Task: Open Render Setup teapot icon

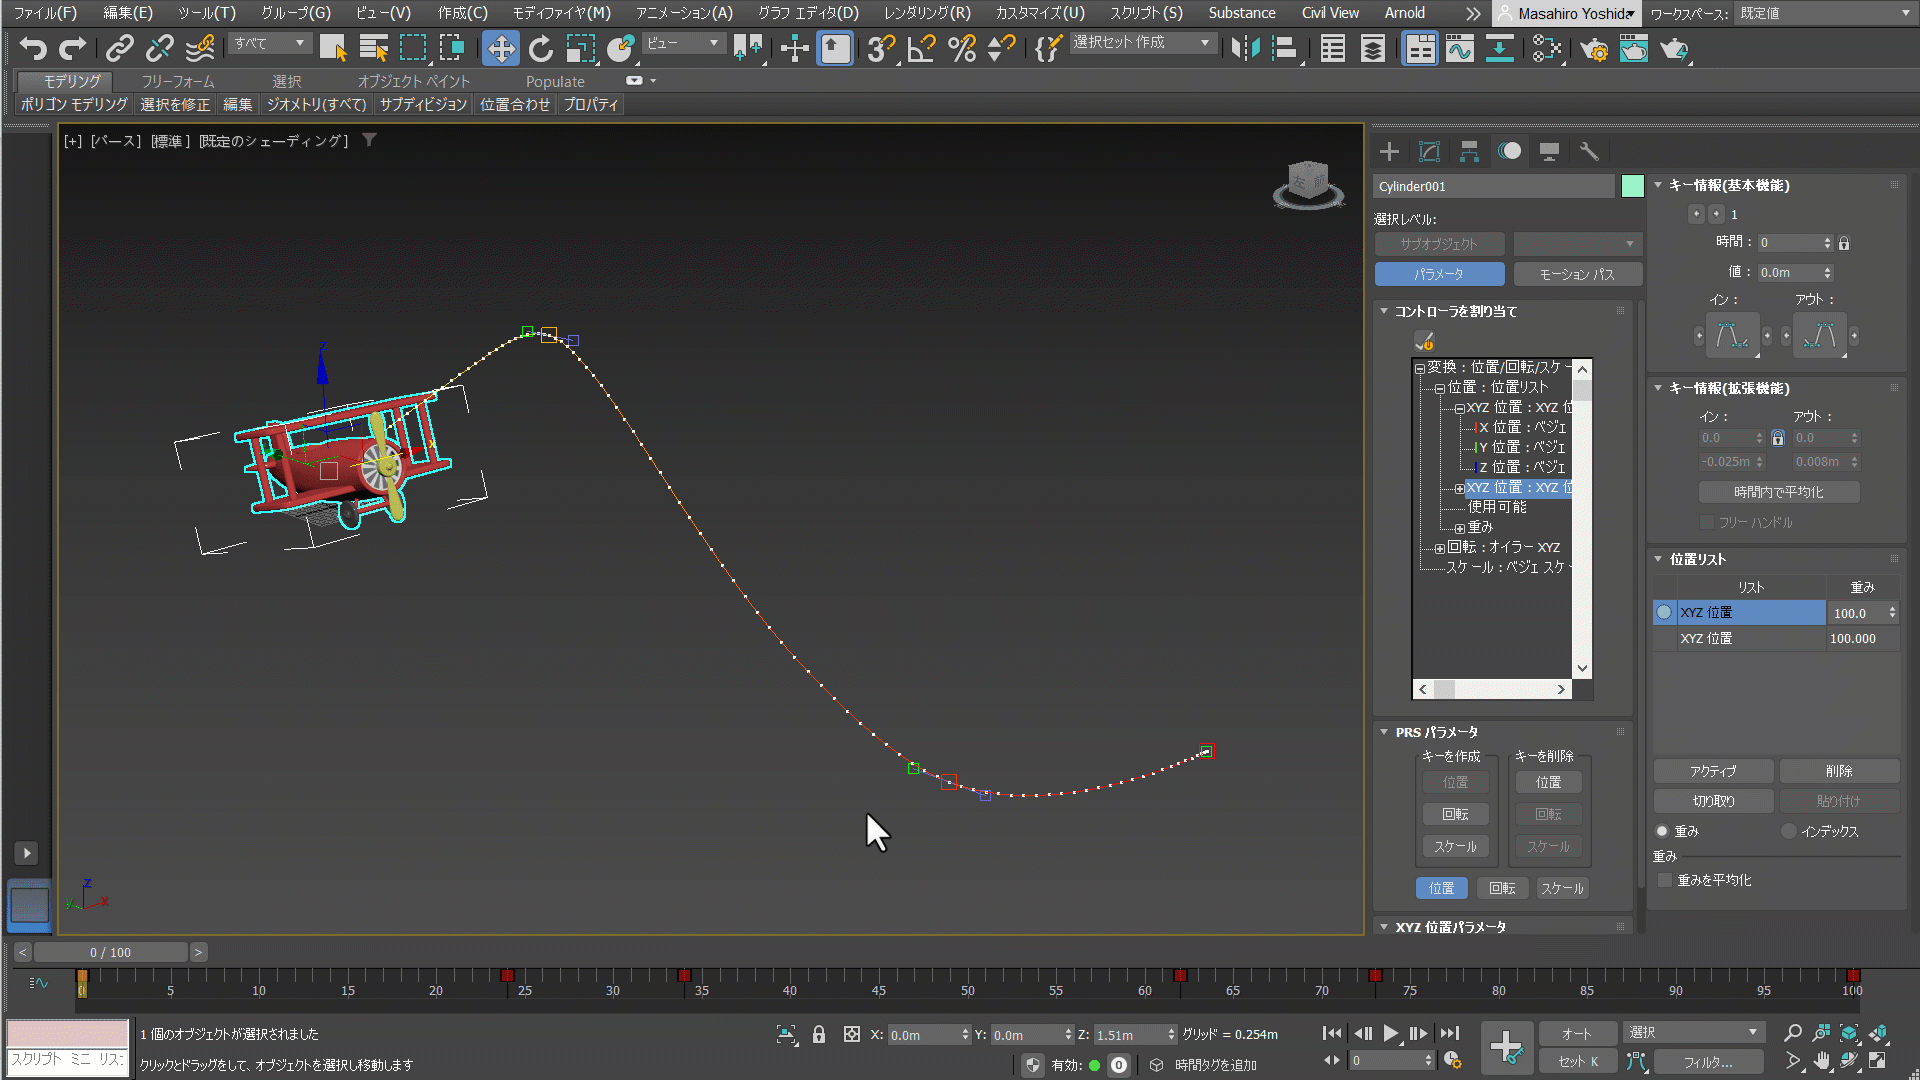Action: click(x=1594, y=48)
